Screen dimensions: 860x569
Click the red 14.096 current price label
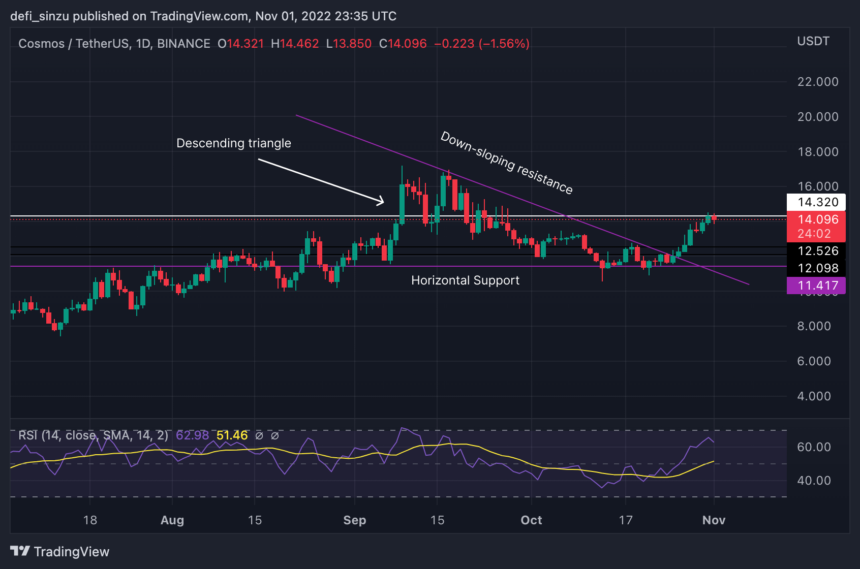click(x=814, y=222)
